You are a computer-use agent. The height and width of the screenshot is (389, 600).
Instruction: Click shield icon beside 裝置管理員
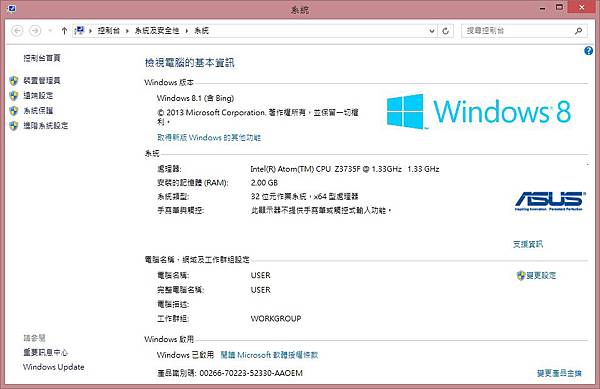pos(14,80)
